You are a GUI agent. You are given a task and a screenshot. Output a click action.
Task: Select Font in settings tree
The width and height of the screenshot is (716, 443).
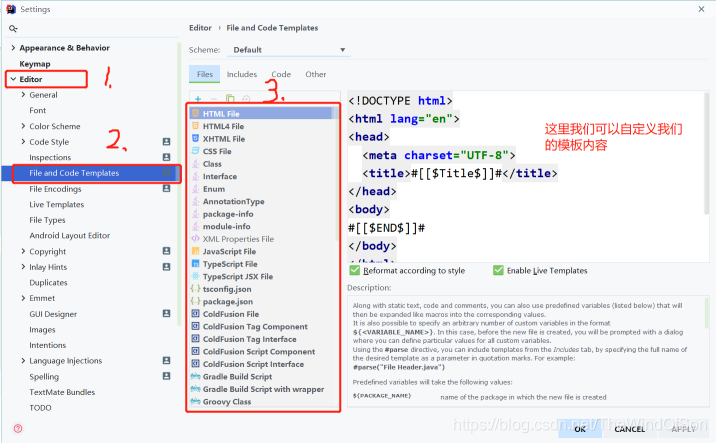pyautogui.click(x=37, y=110)
